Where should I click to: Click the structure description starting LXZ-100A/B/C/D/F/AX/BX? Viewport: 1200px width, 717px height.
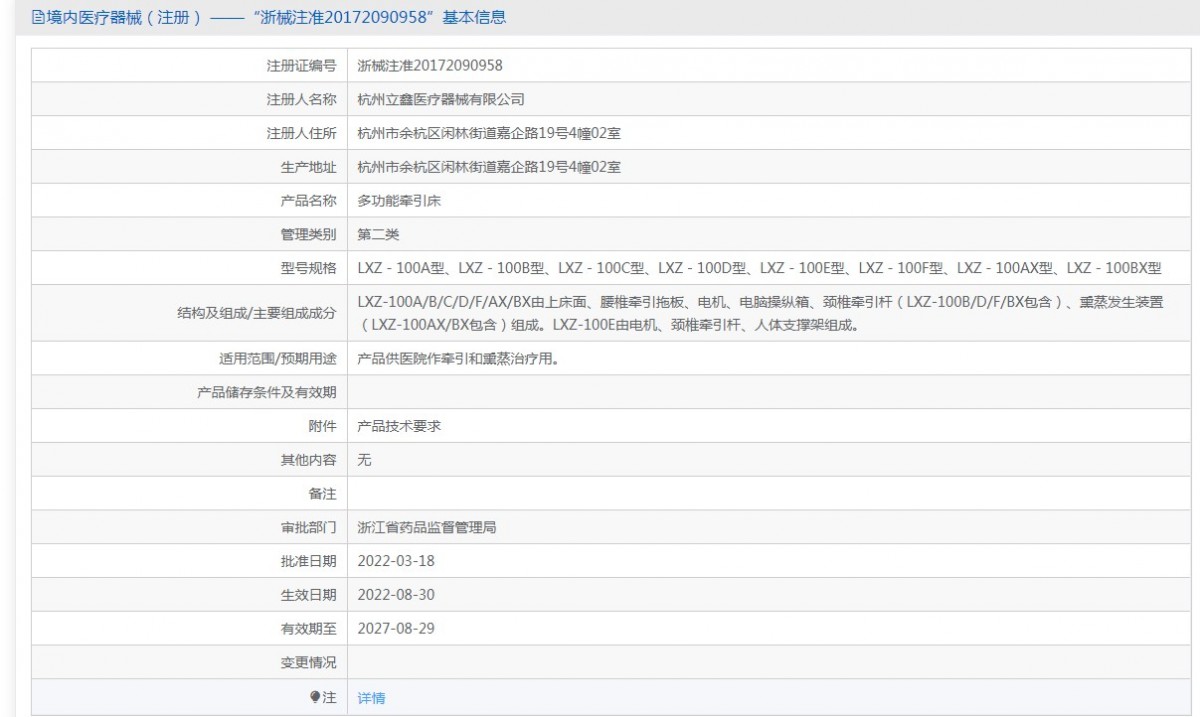760,313
